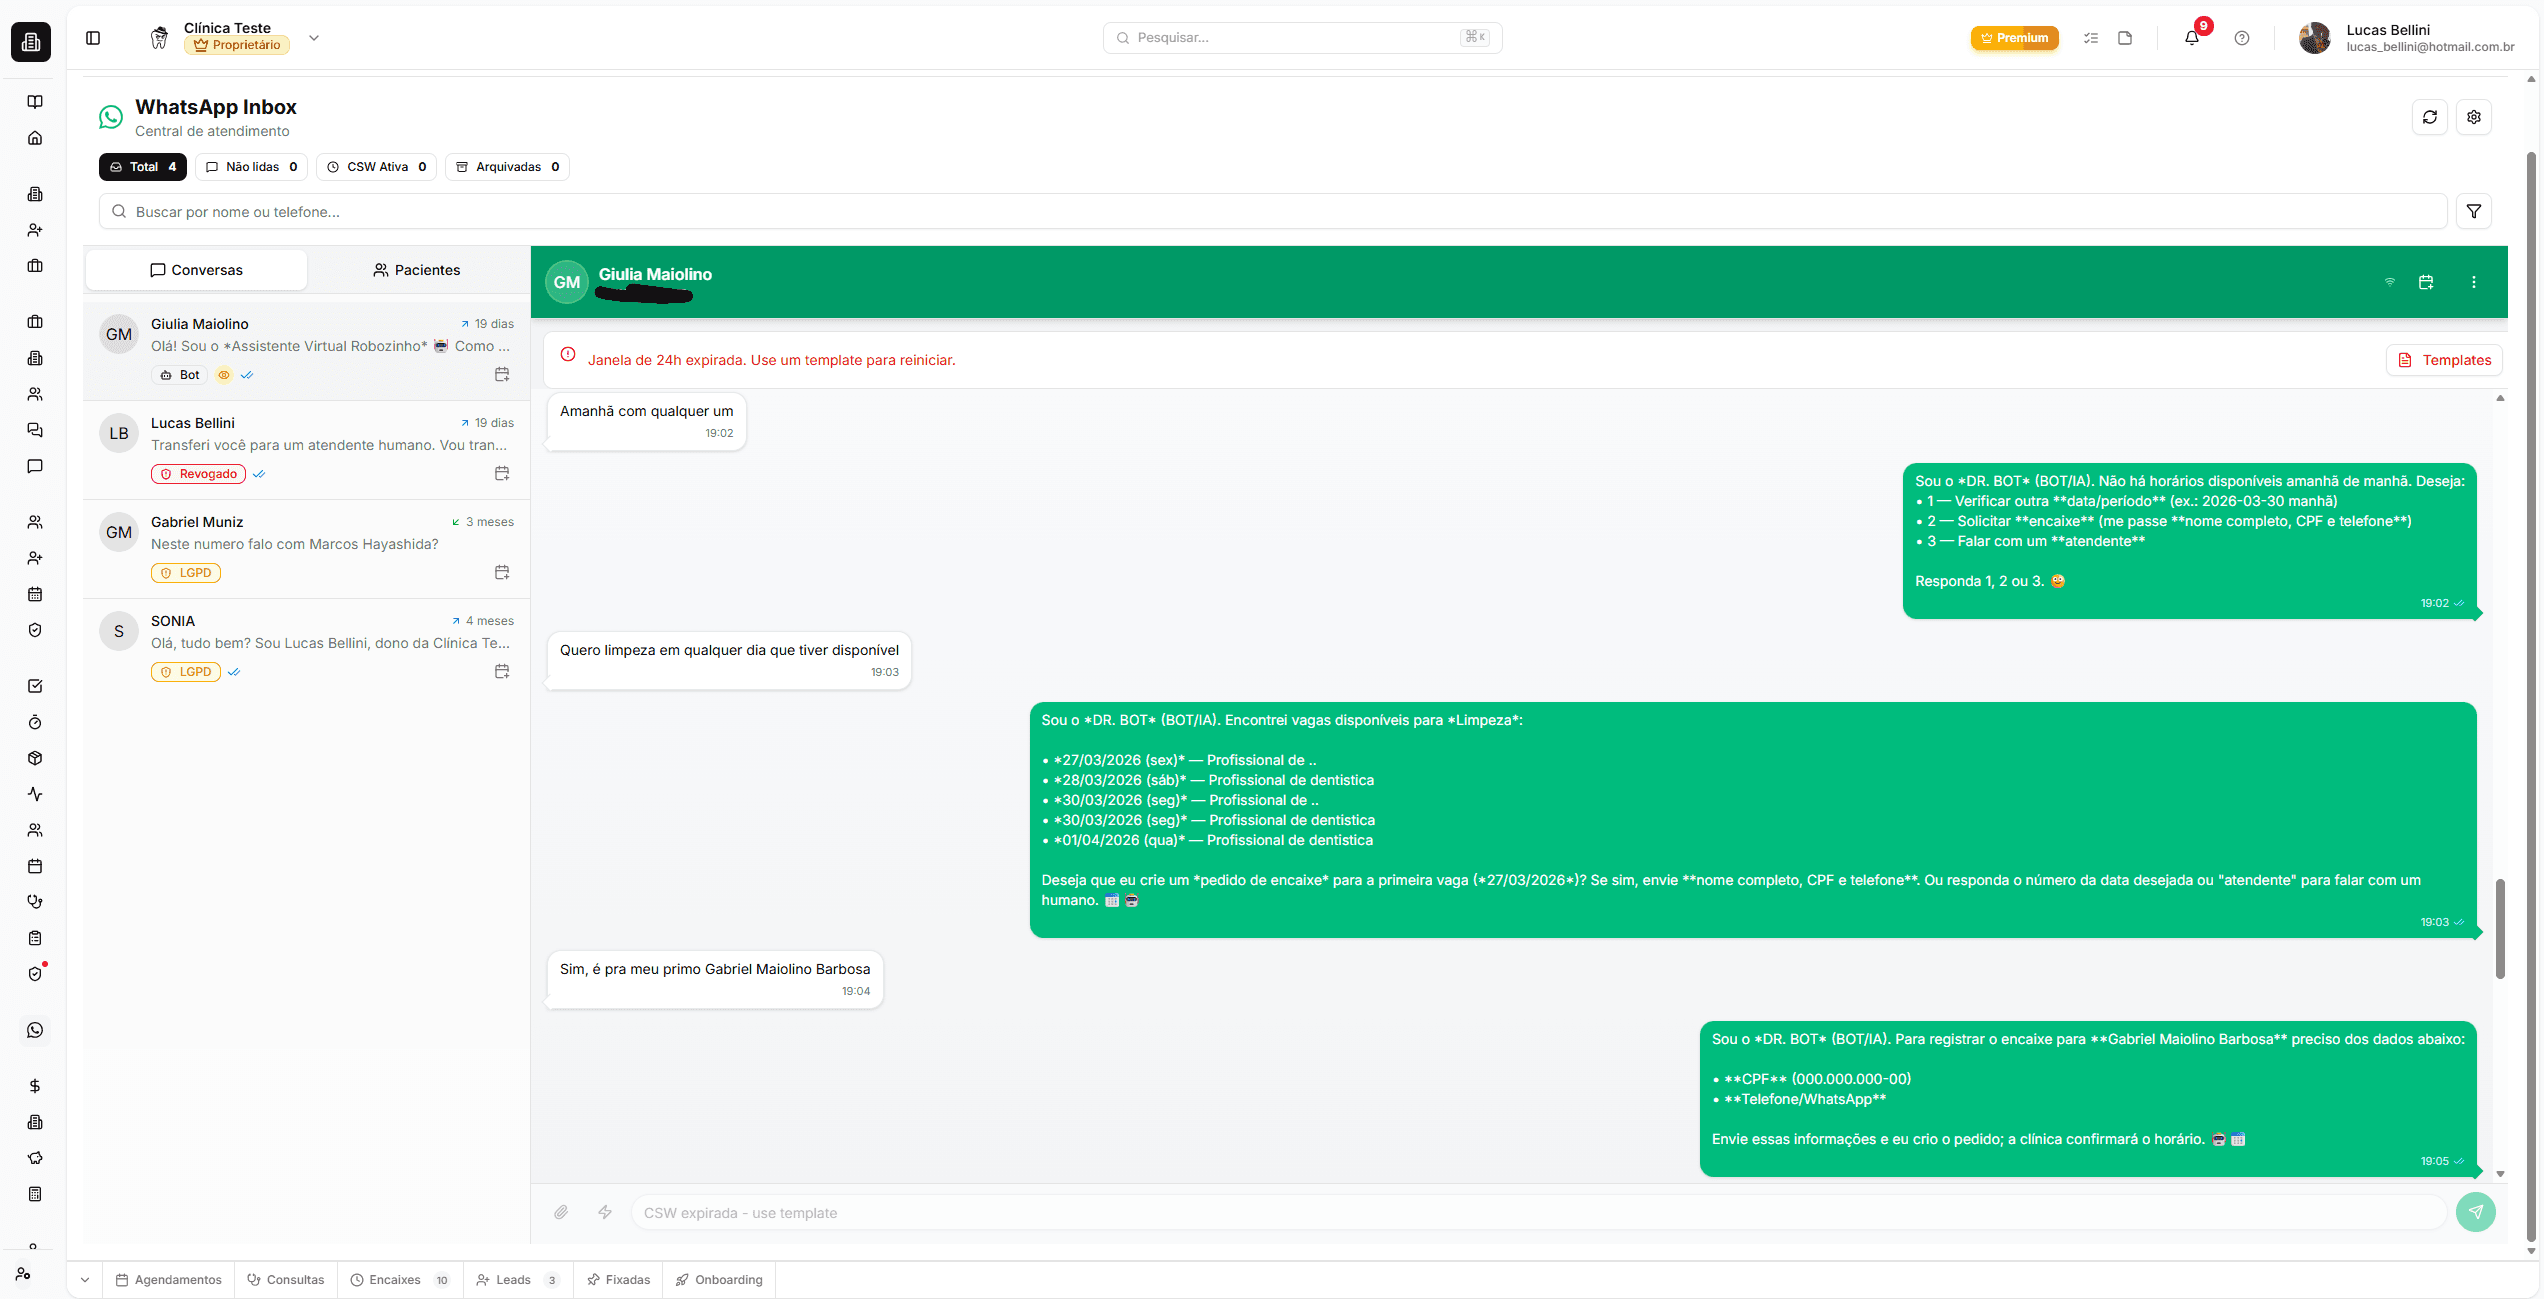Click the CSW expirada message input

tap(1538, 1212)
